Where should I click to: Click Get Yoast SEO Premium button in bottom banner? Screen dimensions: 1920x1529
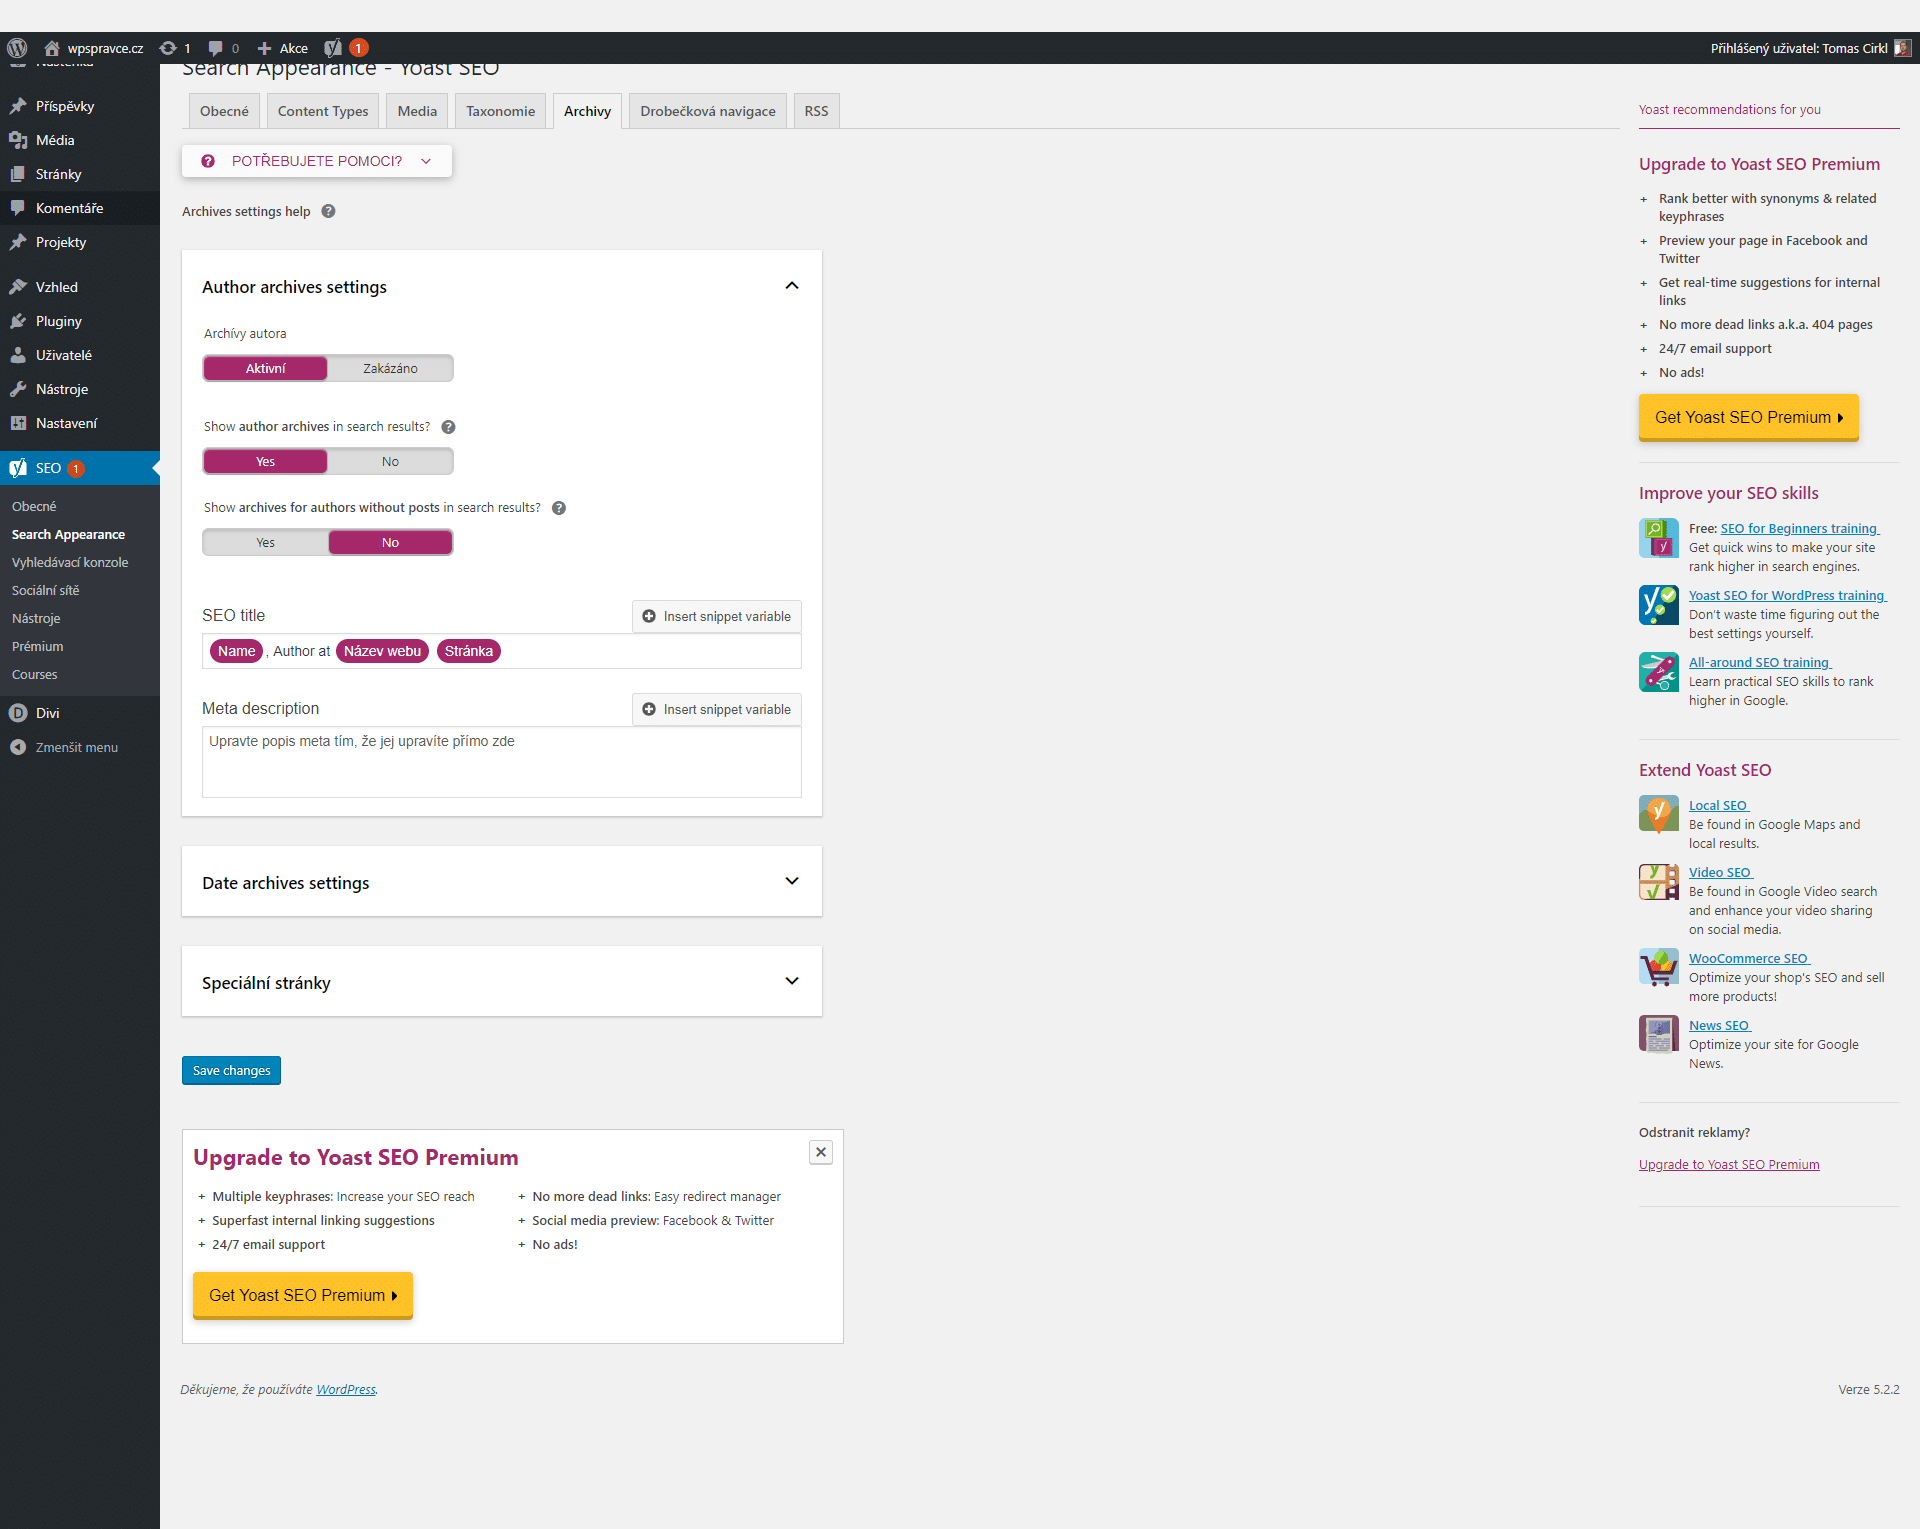(302, 1295)
